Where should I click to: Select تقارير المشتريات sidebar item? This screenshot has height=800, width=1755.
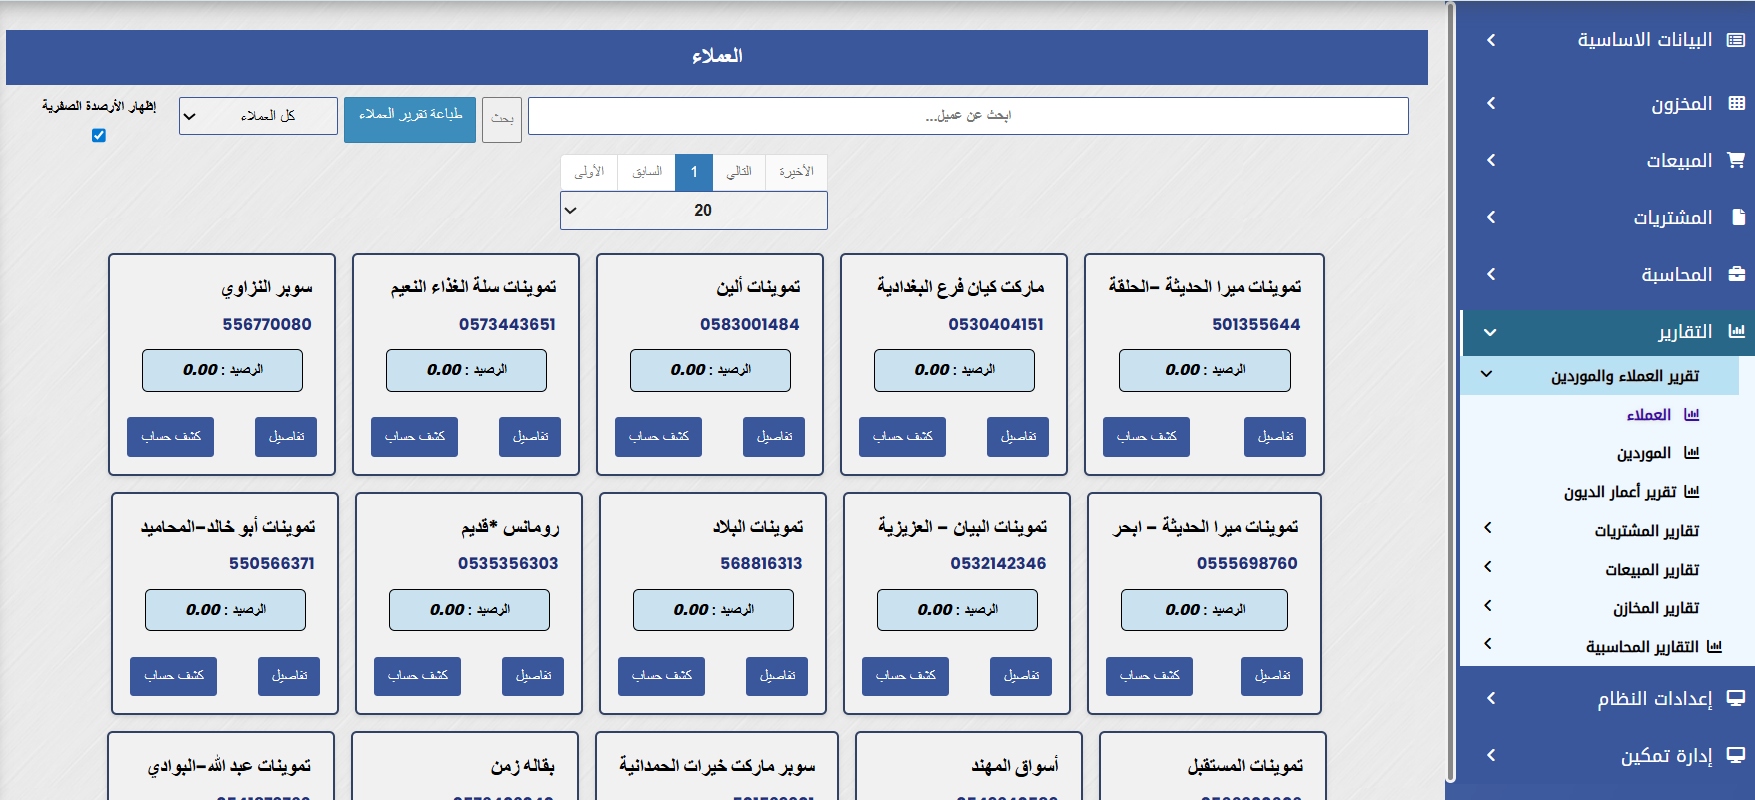(1647, 531)
